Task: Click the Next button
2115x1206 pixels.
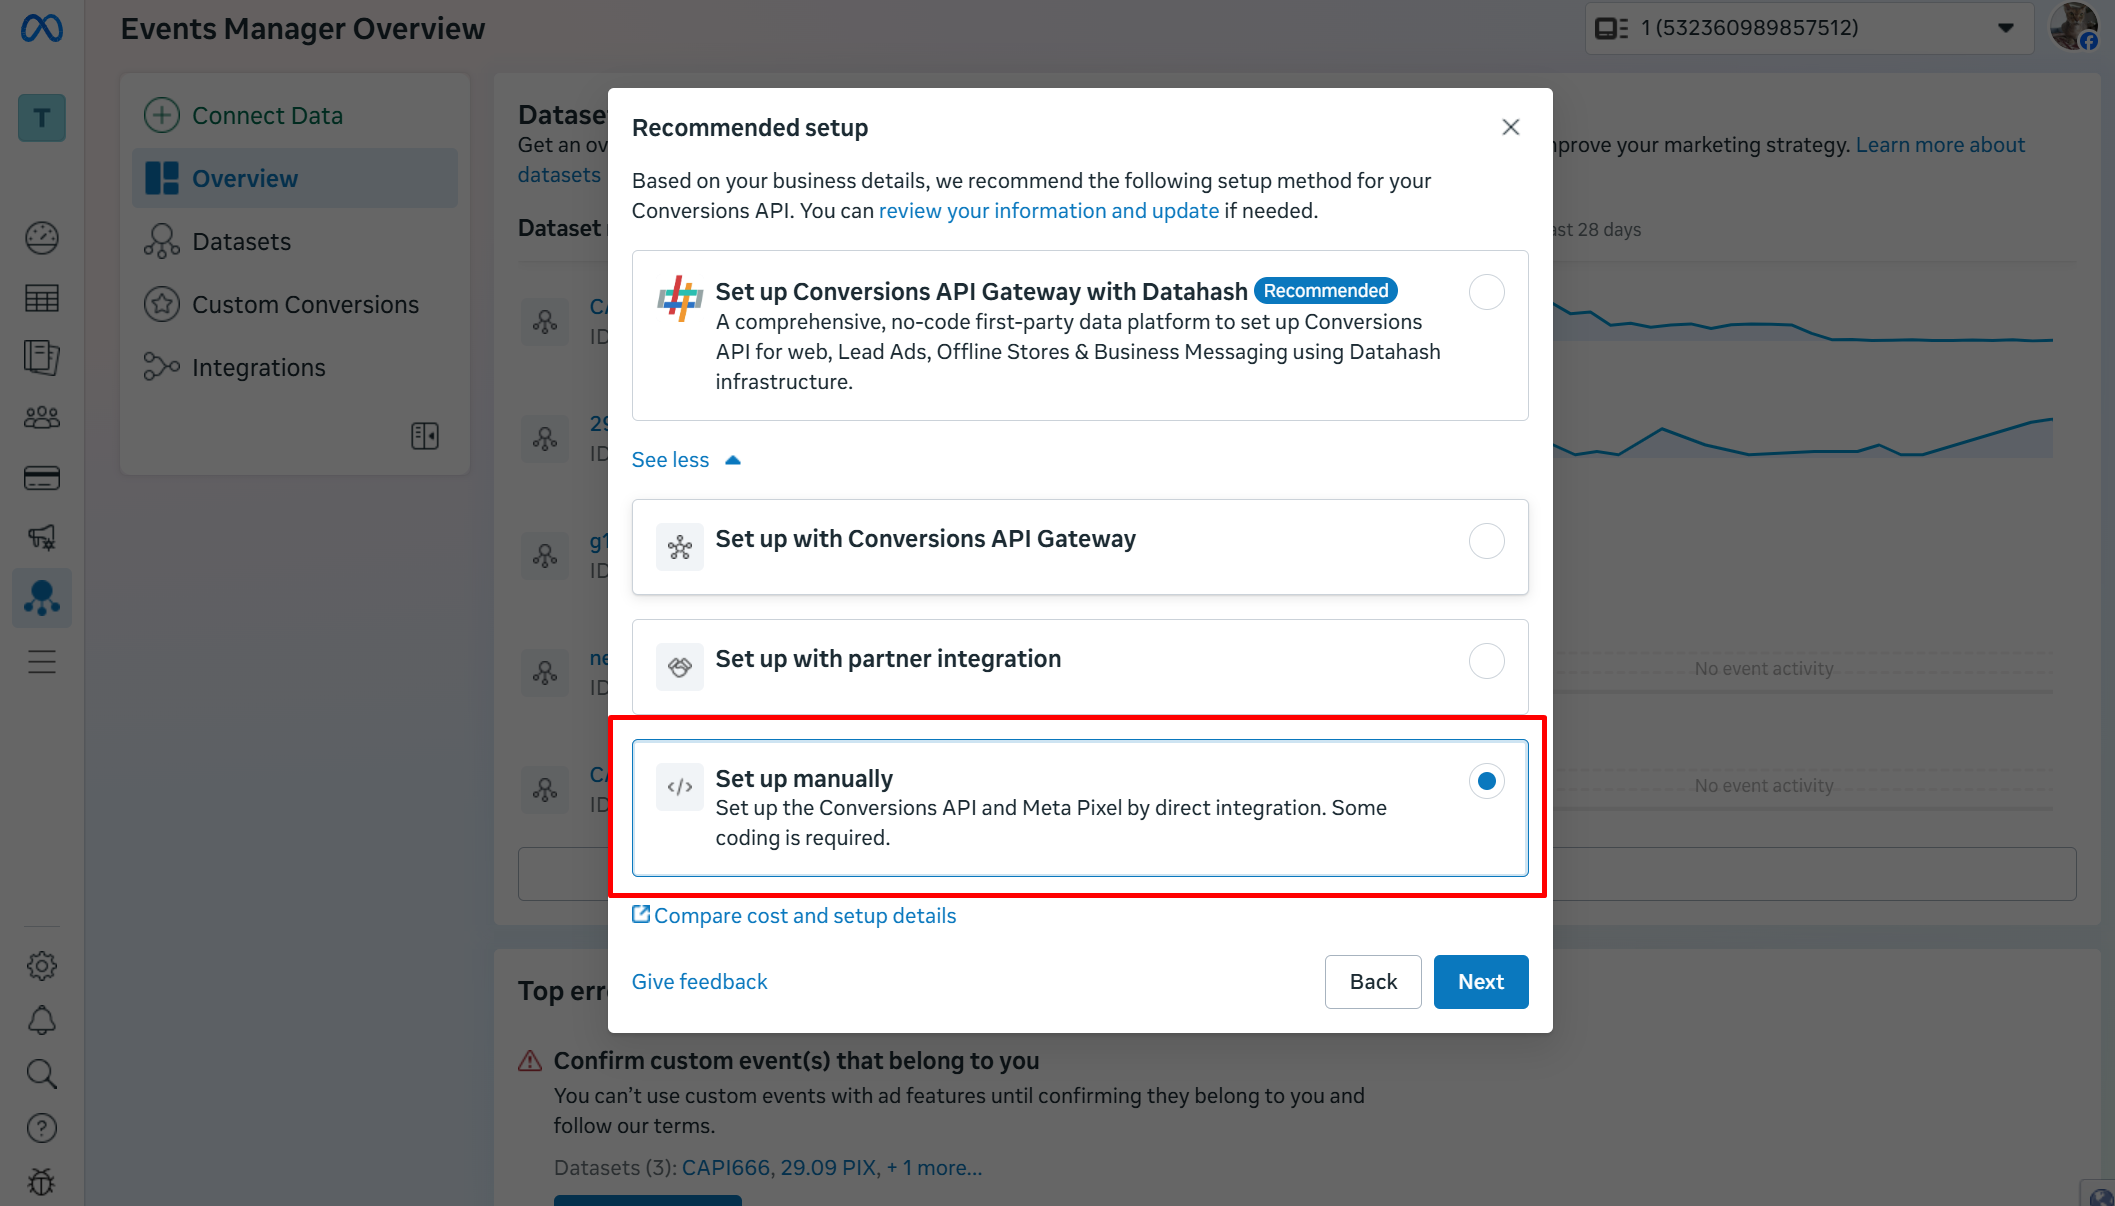Action: click(1480, 982)
